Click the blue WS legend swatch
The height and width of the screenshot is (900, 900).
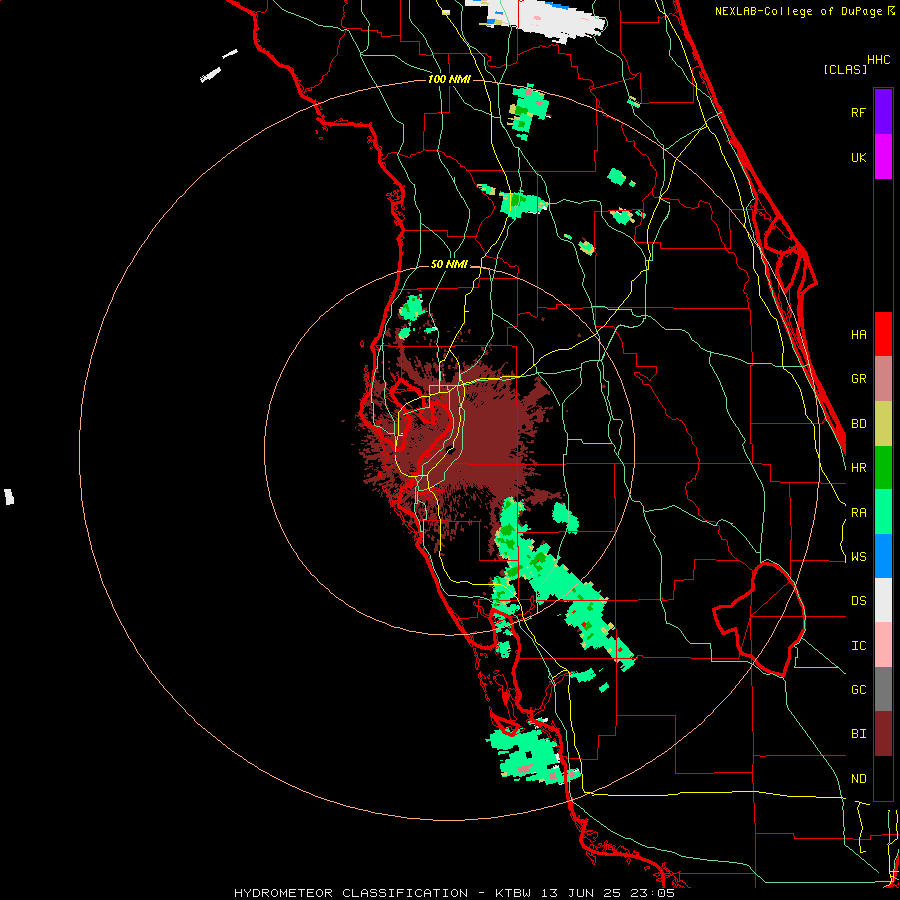pyautogui.click(x=883, y=556)
